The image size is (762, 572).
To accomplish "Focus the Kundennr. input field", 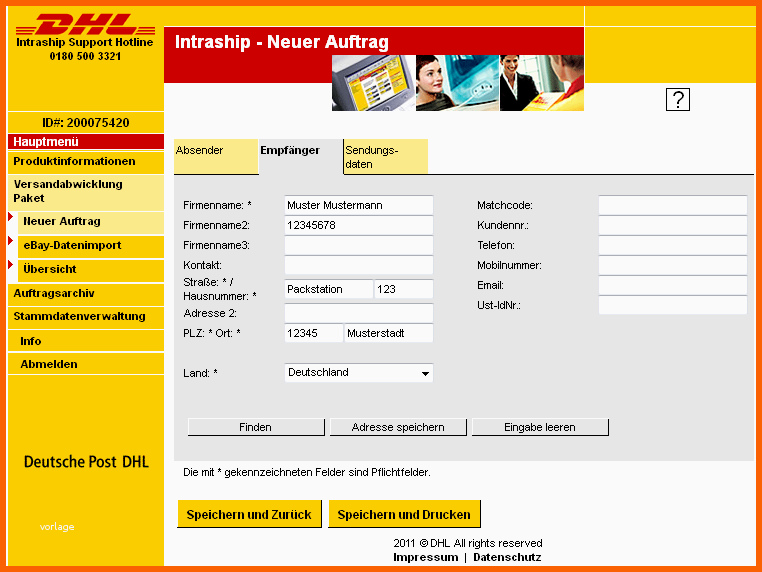I will click(x=673, y=225).
